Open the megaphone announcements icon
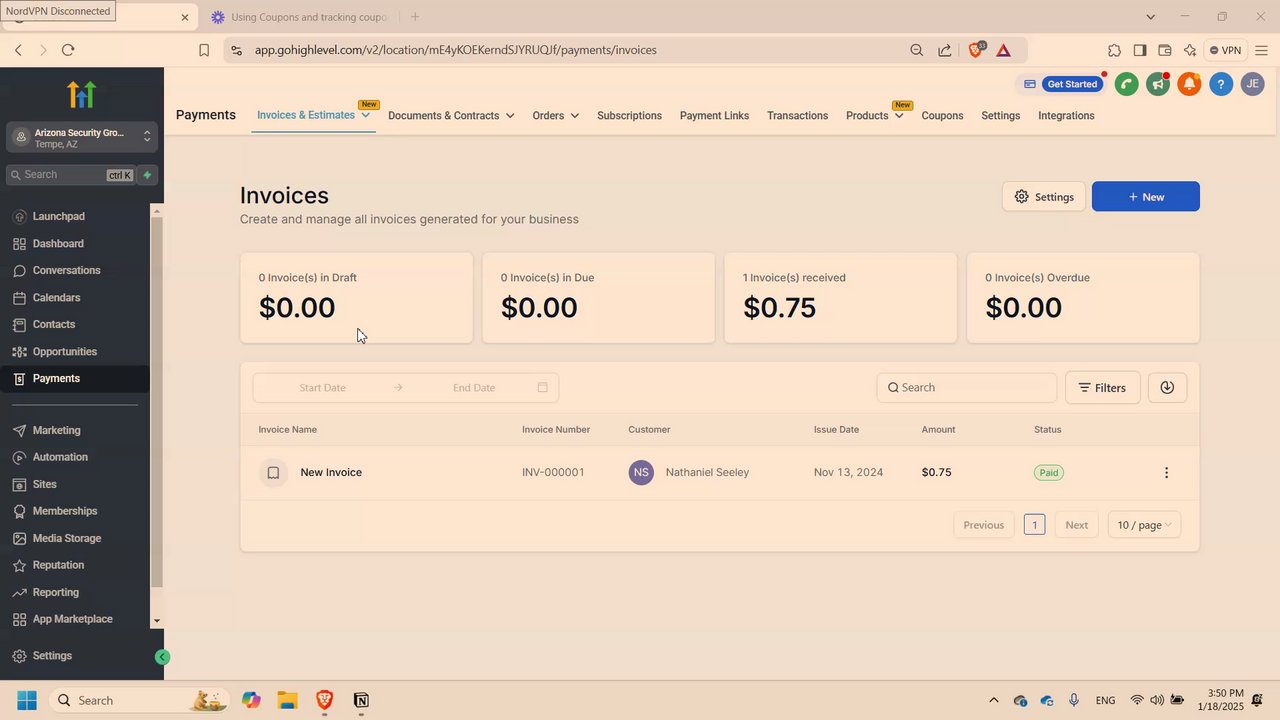This screenshot has width=1280, height=720. pyautogui.click(x=1158, y=84)
